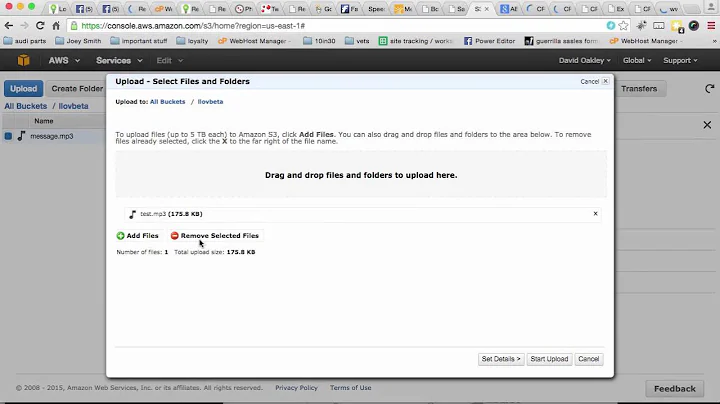
Task: Click ilovbeta breadcrumb in background page
Action: 73,106
